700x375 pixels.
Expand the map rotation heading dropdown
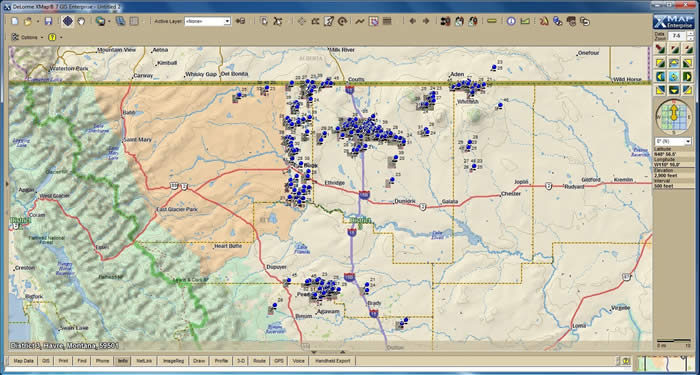(687, 142)
